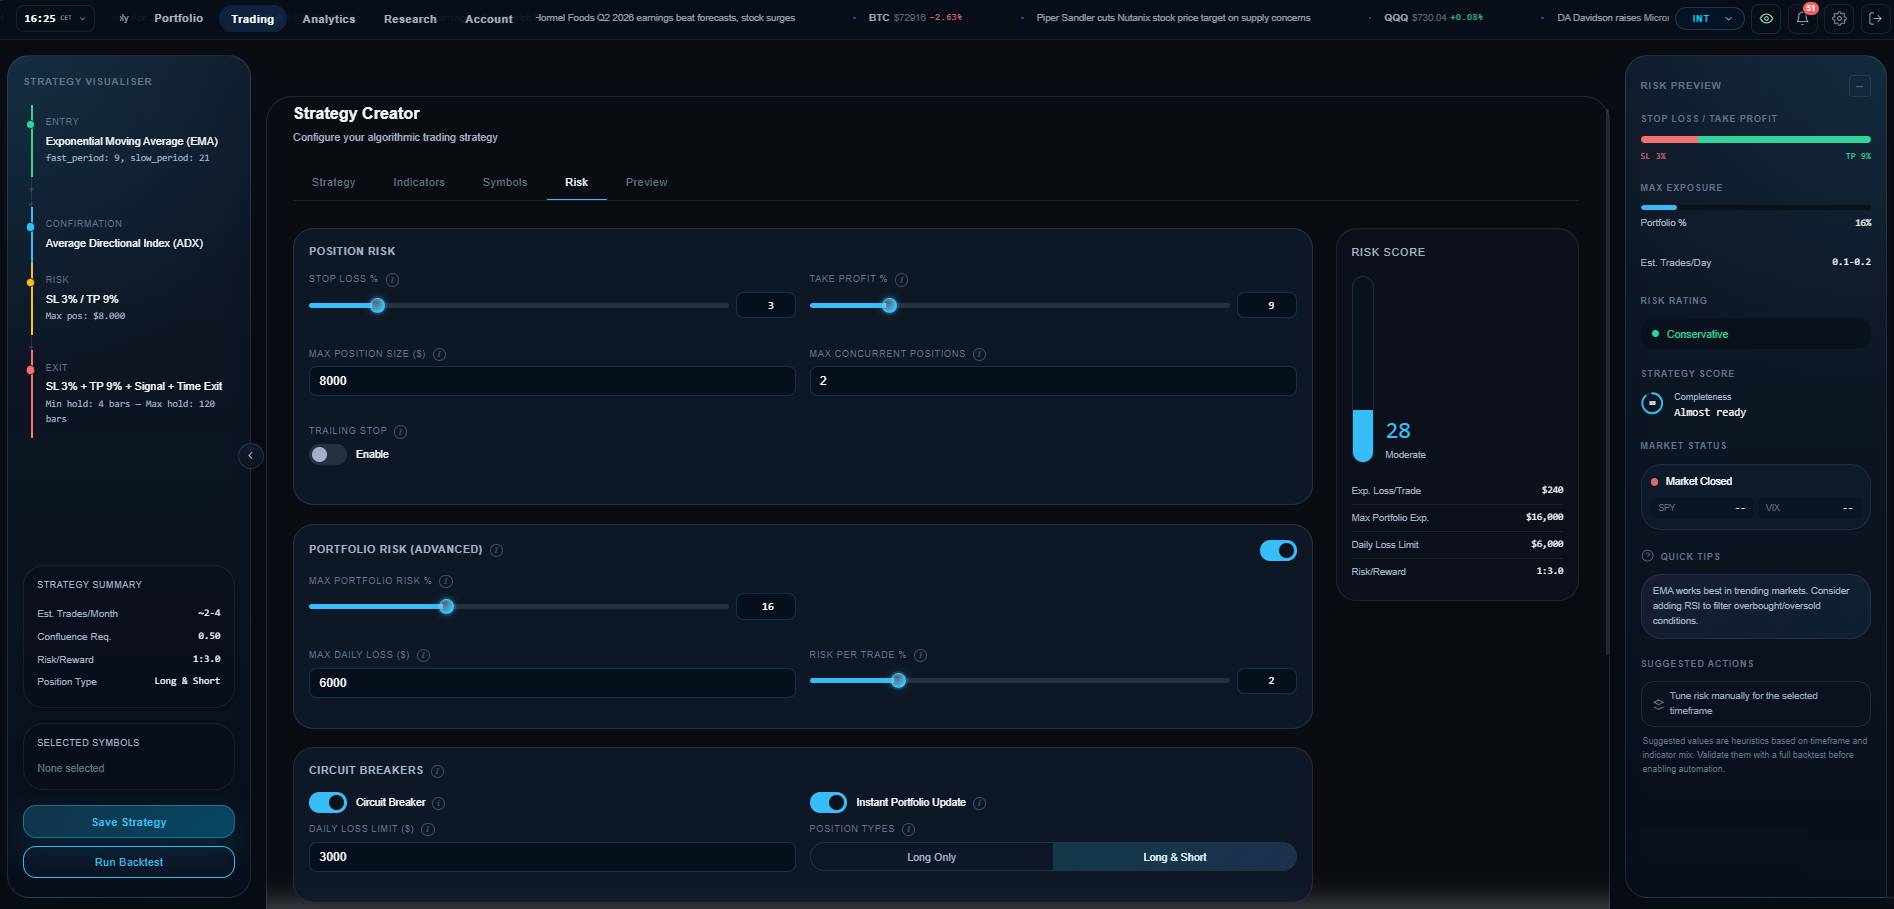Minimize the Risk Preview panel

coord(1859,86)
